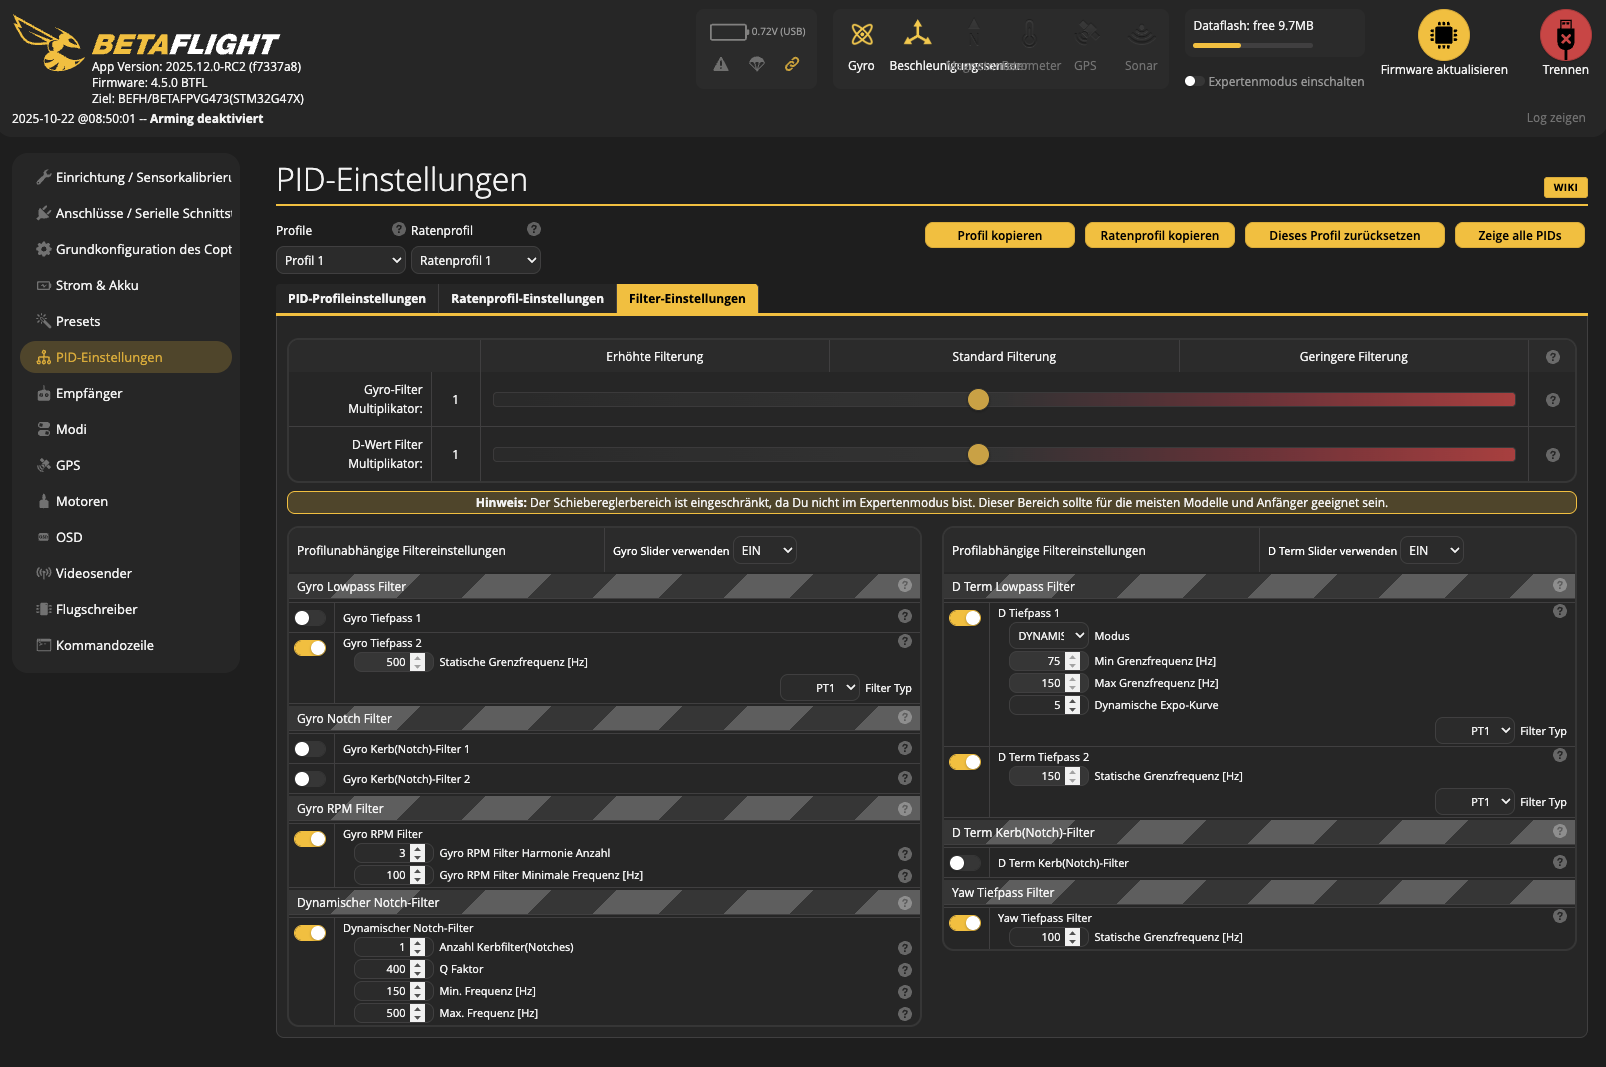
Task: Click help icon for Gyro-Filter Multiplikator slider
Action: 1552,400
